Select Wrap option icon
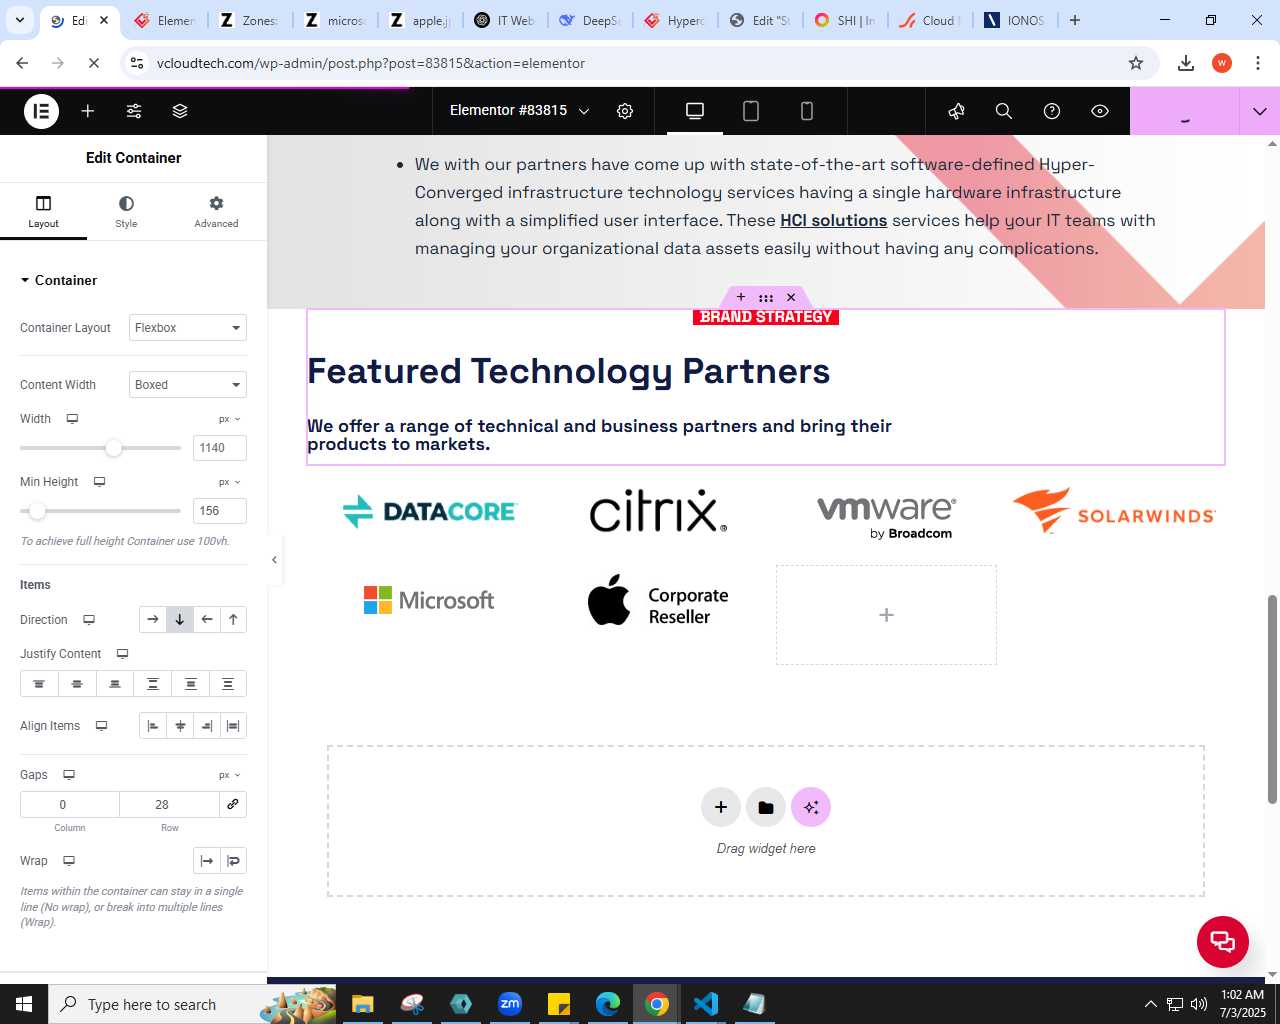Screen dimensions: 1280x1024 point(233,861)
